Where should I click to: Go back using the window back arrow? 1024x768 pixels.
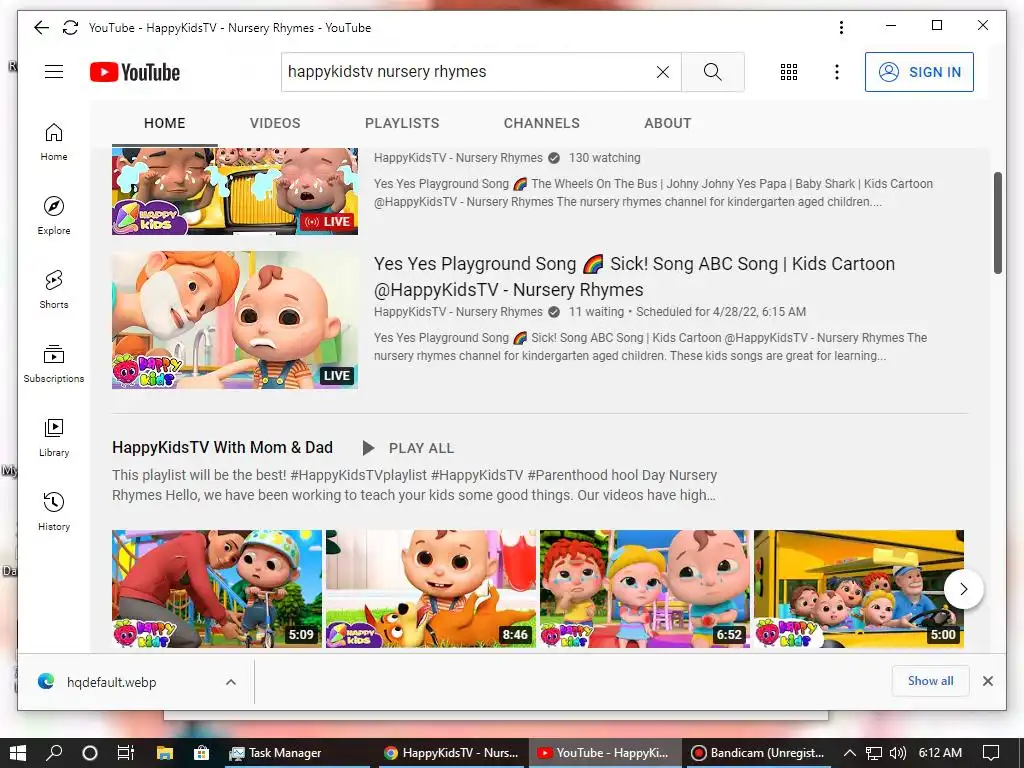tap(41, 27)
